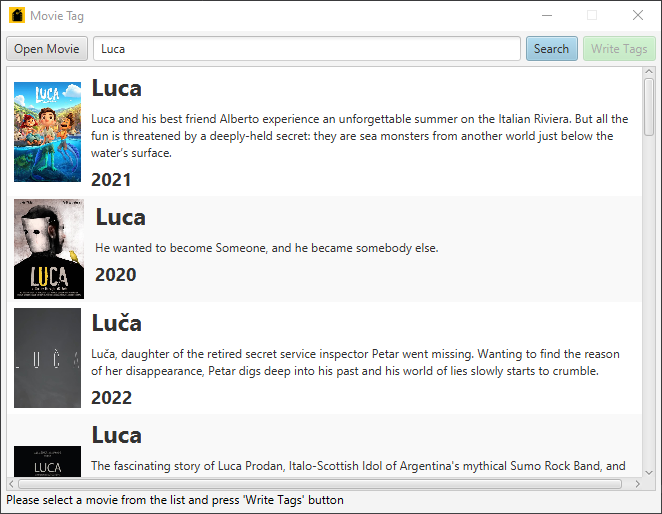Click the year 2021 text
Screen dimensions: 662x514
[111, 180]
